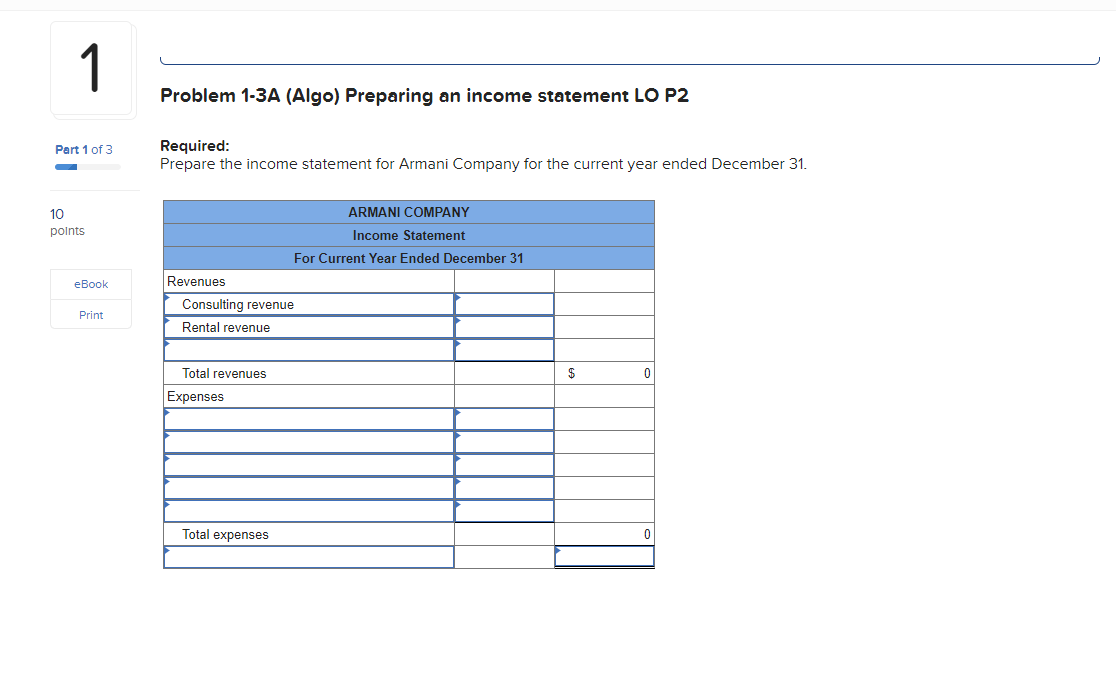This screenshot has width=1116, height=676.
Task: Open the Consulting revenue label dropdown
Action: point(307,304)
